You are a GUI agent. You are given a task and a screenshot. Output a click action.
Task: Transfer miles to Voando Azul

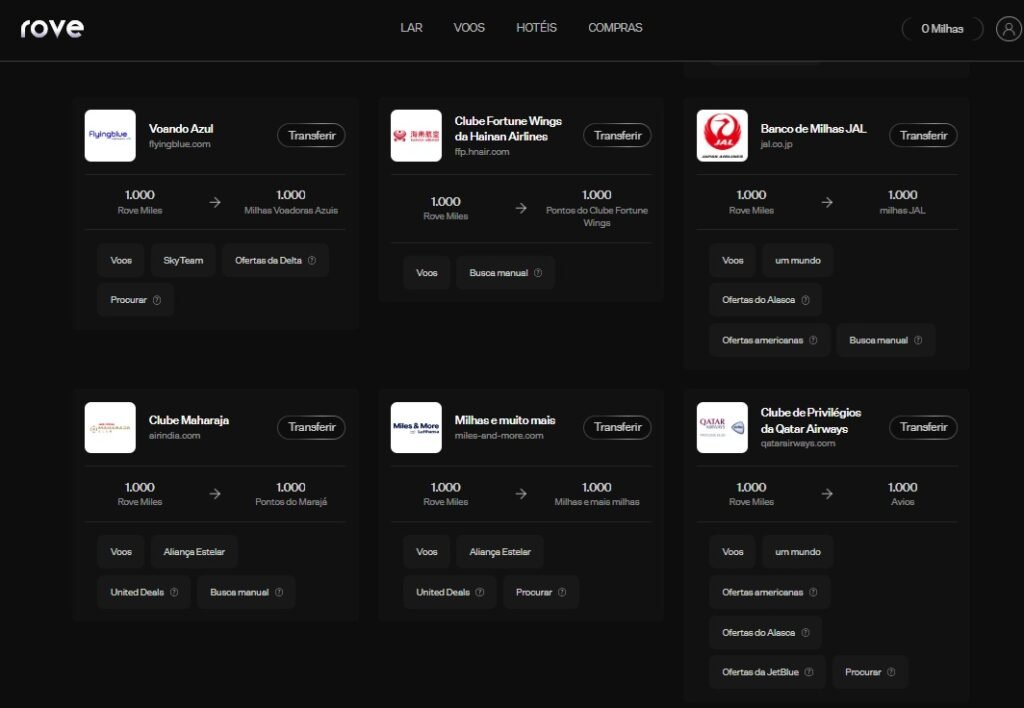point(312,135)
